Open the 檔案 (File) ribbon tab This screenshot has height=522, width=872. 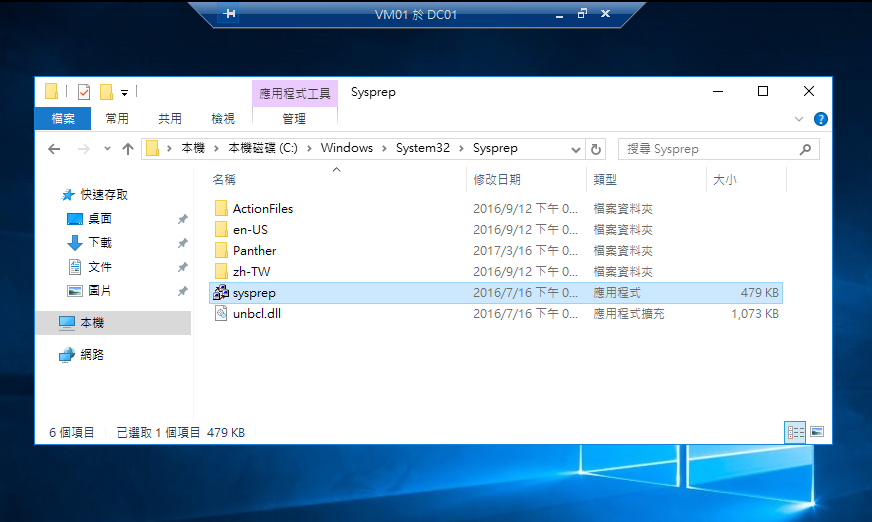point(63,118)
